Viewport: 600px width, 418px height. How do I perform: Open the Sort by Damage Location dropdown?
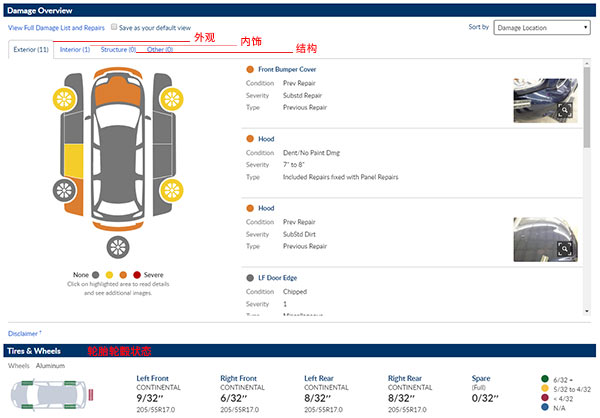pos(541,28)
